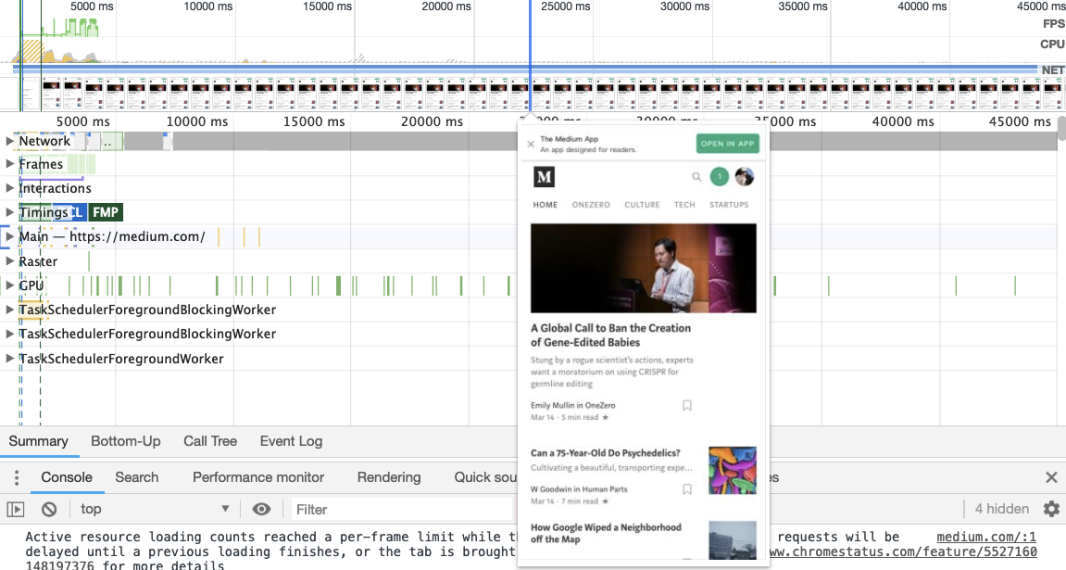The width and height of the screenshot is (1066, 570).
Task: Clear the console output
Action: pyautogui.click(x=49, y=509)
